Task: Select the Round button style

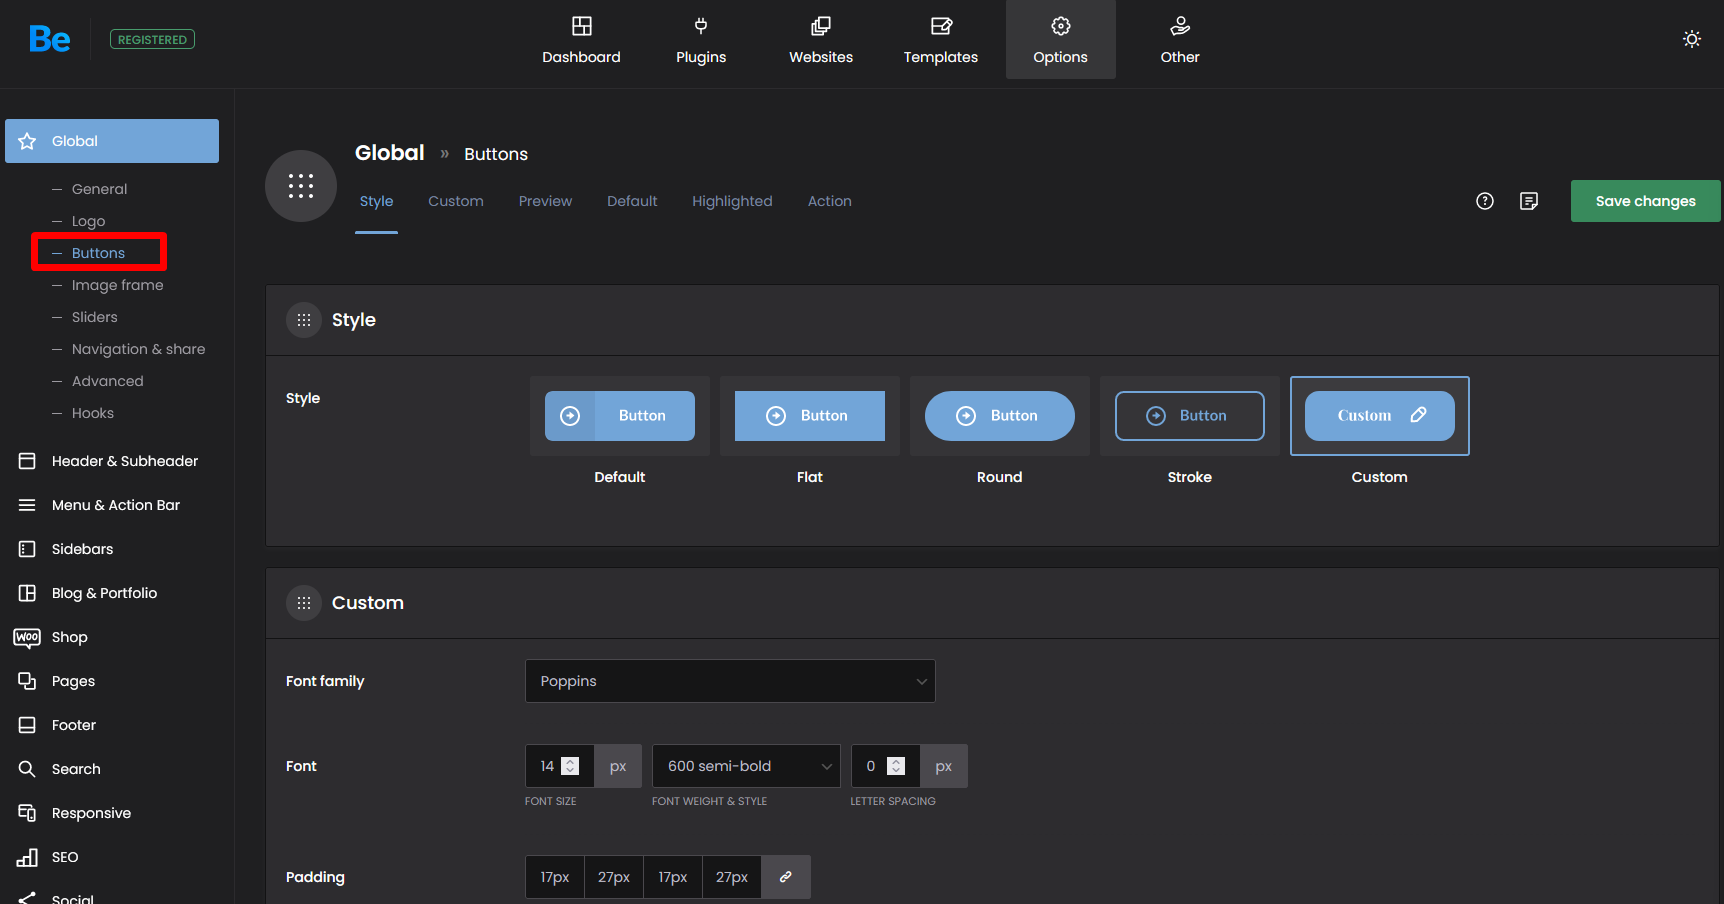Action: coord(1000,416)
